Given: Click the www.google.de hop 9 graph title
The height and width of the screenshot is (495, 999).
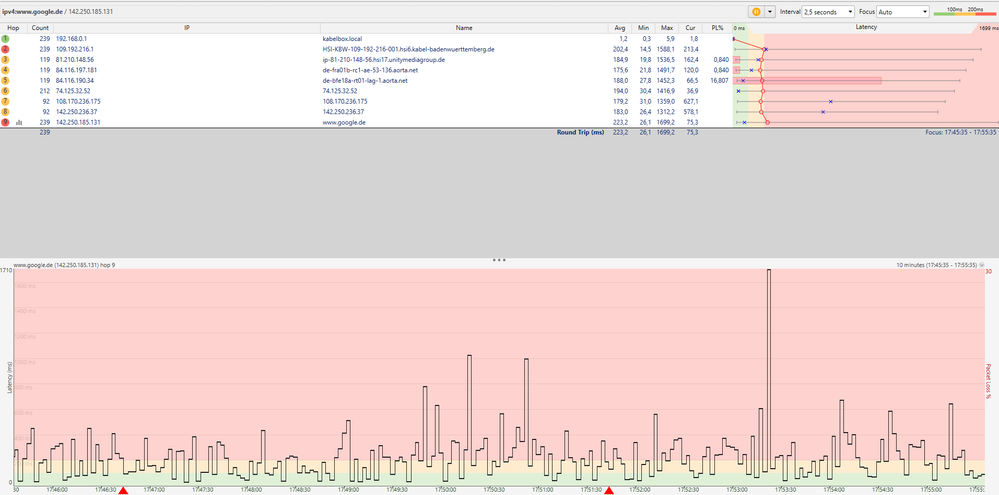Looking at the screenshot, I should click(64, 264).
